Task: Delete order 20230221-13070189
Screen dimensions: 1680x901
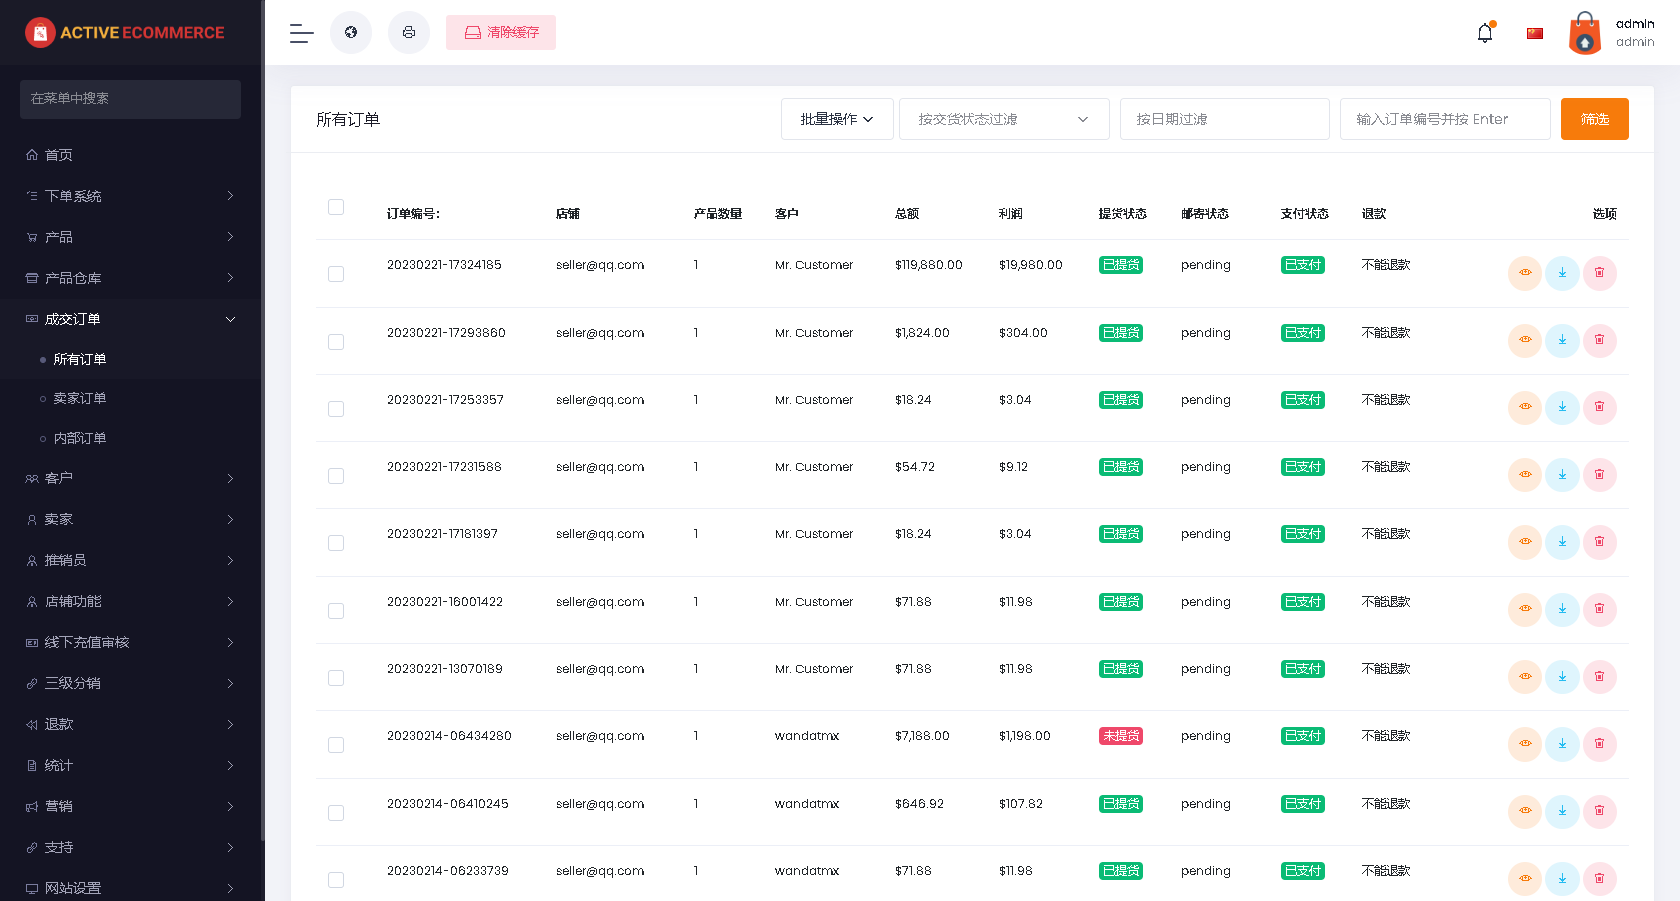Action: (1599, 677)
